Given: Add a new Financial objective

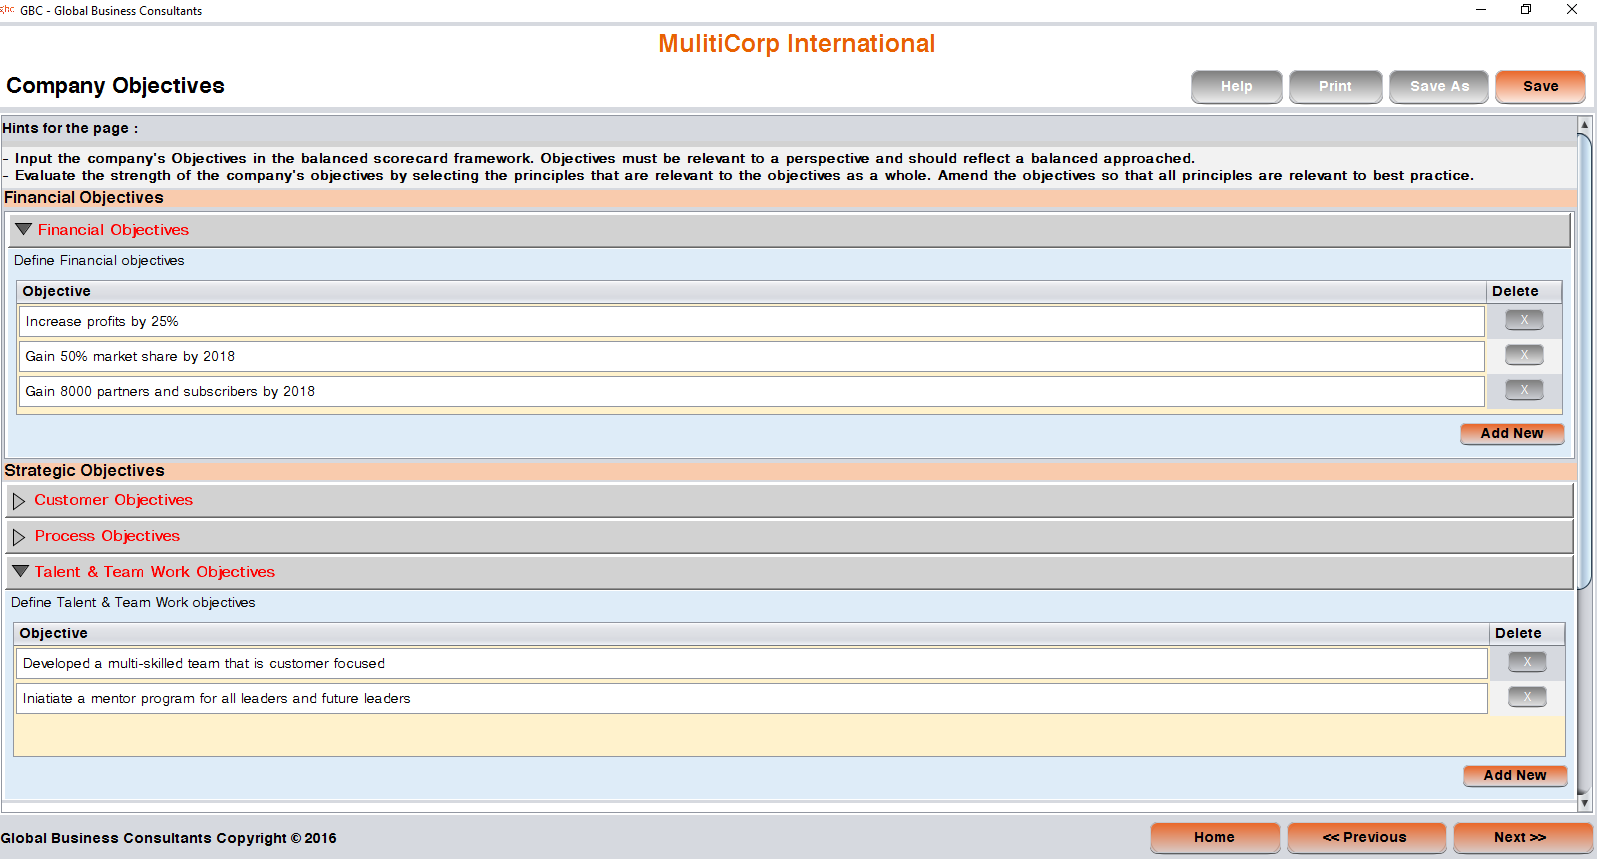Looking at the screenshot, I should point(1512,434).
